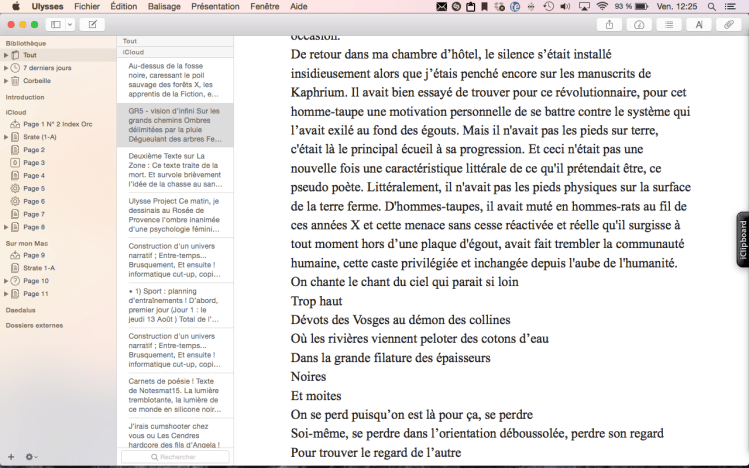Screen dimensions: 749x468
Task: Expand the Page 8 group triangle
Action: coord(5,227)
